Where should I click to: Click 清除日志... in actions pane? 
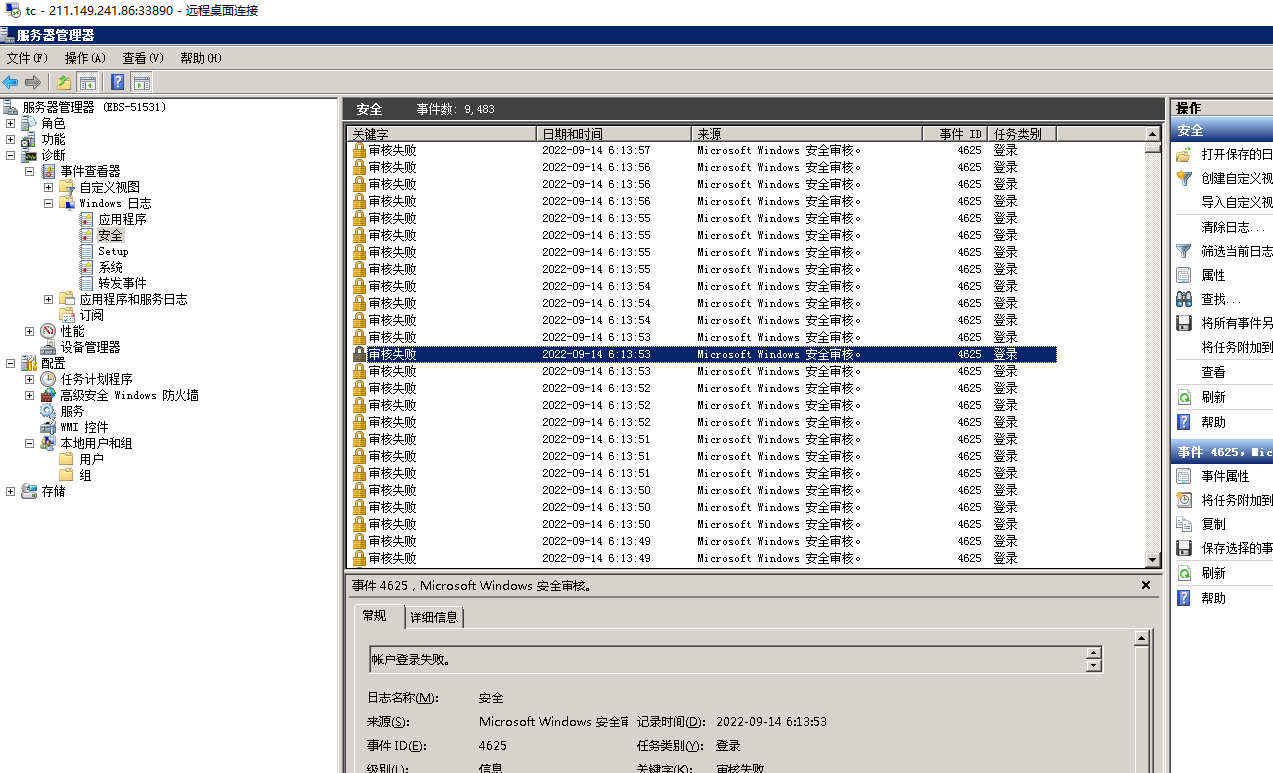point(1225,227)
